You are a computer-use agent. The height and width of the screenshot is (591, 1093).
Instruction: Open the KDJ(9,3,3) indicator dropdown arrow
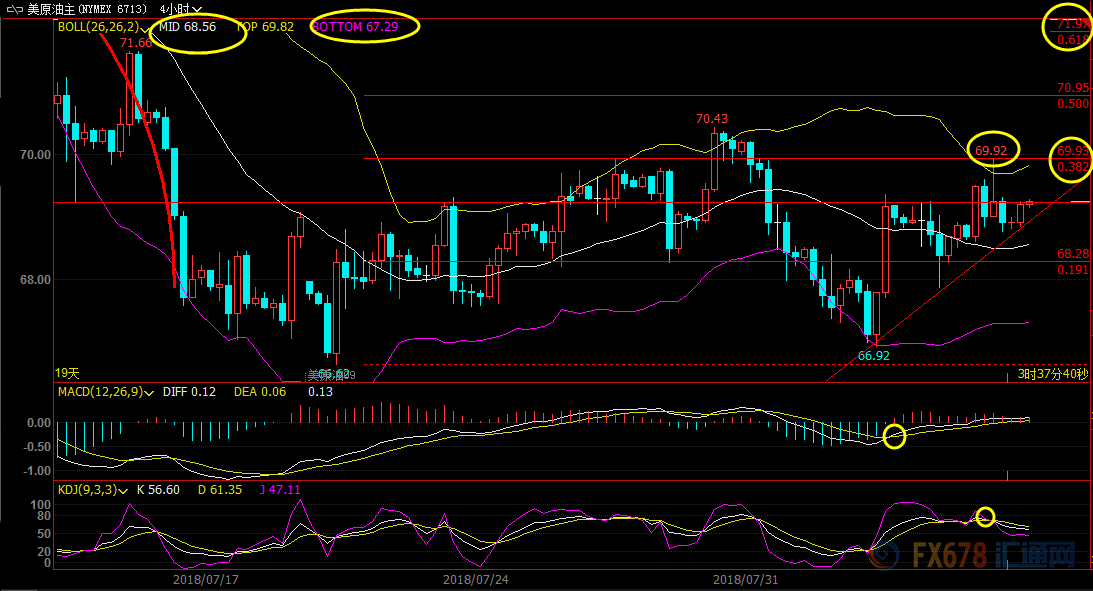point(123,491)
